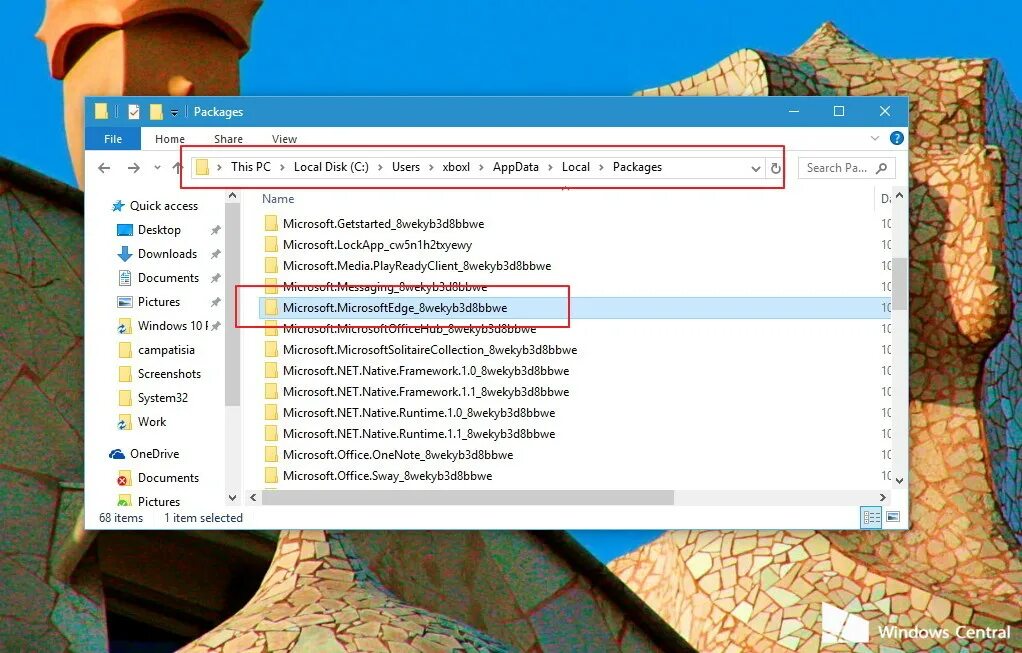This screenshot has height=653, width=1022.
Task: Open Documents under OneDrive
Action: [168, 478]
